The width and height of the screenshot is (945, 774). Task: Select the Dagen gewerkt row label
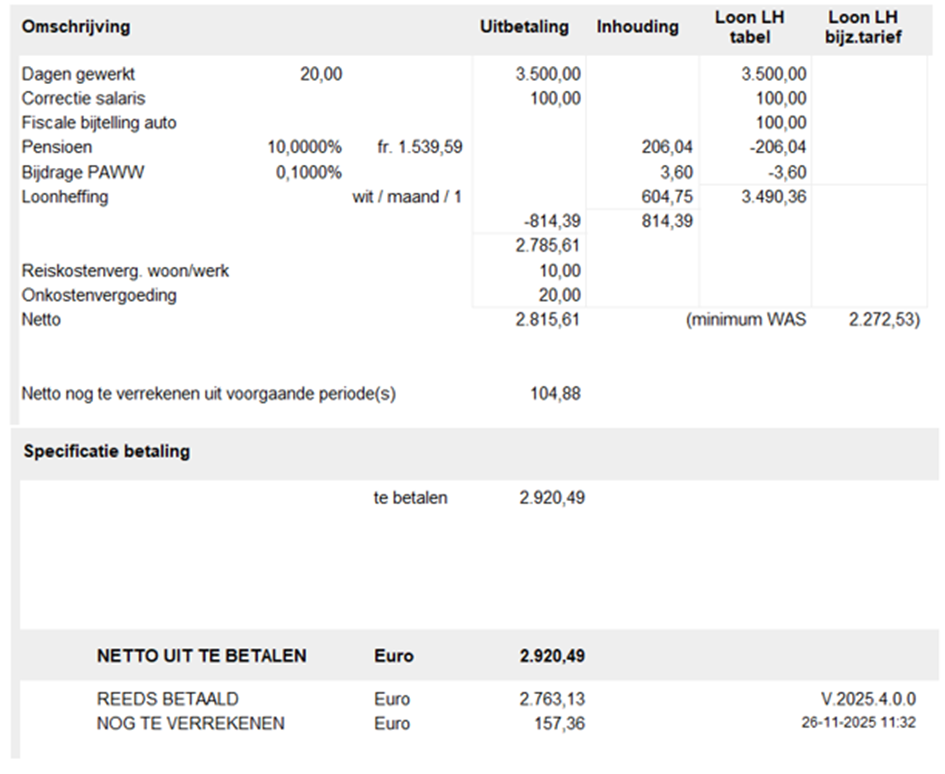pyautogui.click(x=78, y=74)
